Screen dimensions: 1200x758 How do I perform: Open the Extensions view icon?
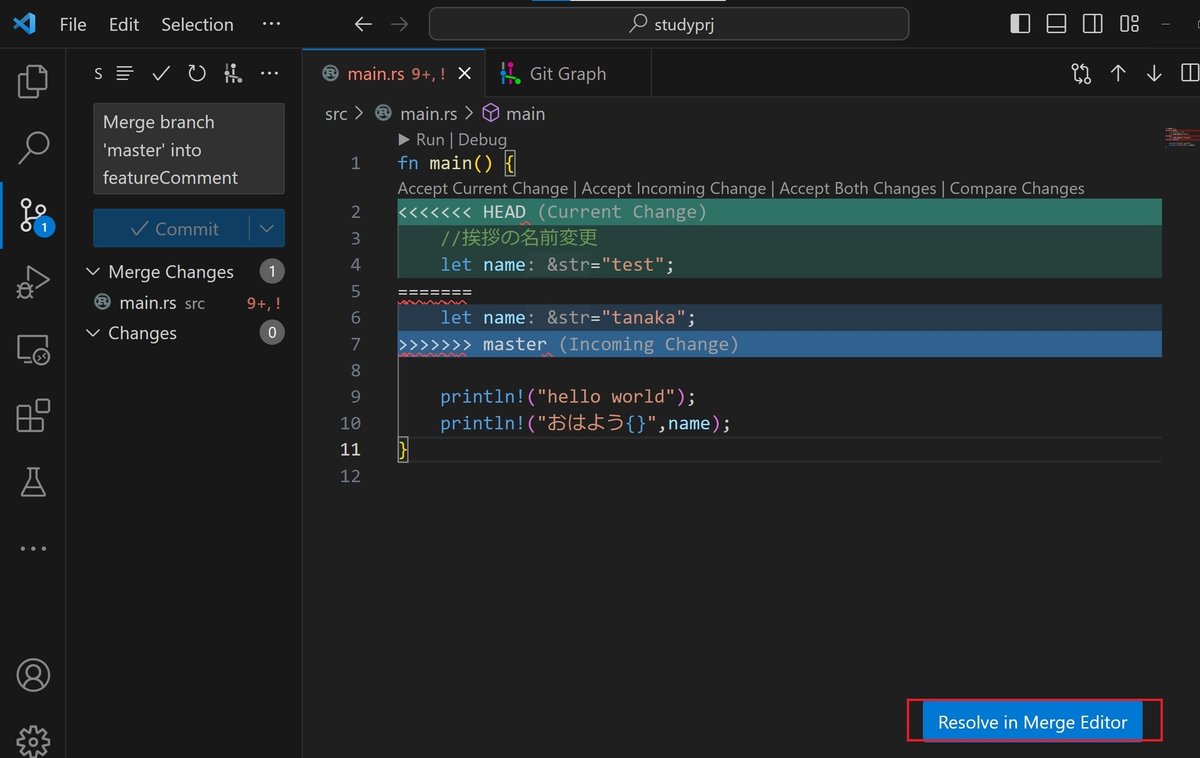(x=32, y=415)
